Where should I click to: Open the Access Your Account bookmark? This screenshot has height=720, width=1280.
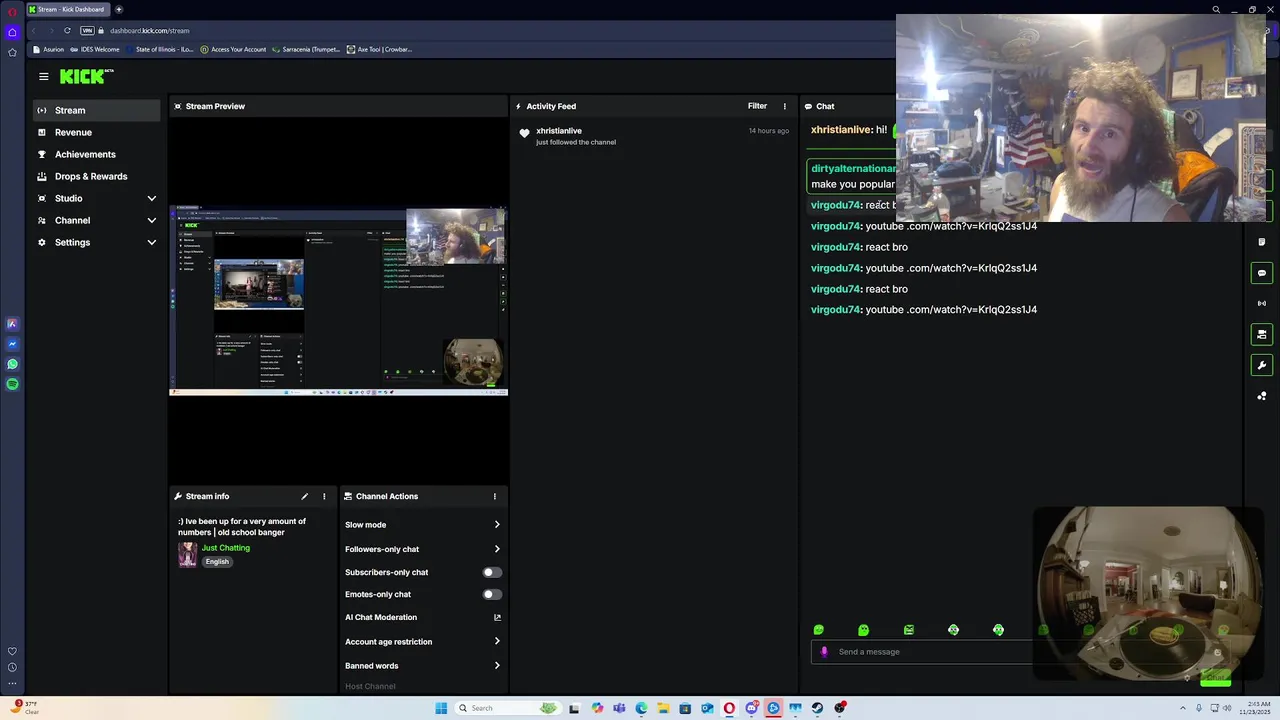click(233, 49)
